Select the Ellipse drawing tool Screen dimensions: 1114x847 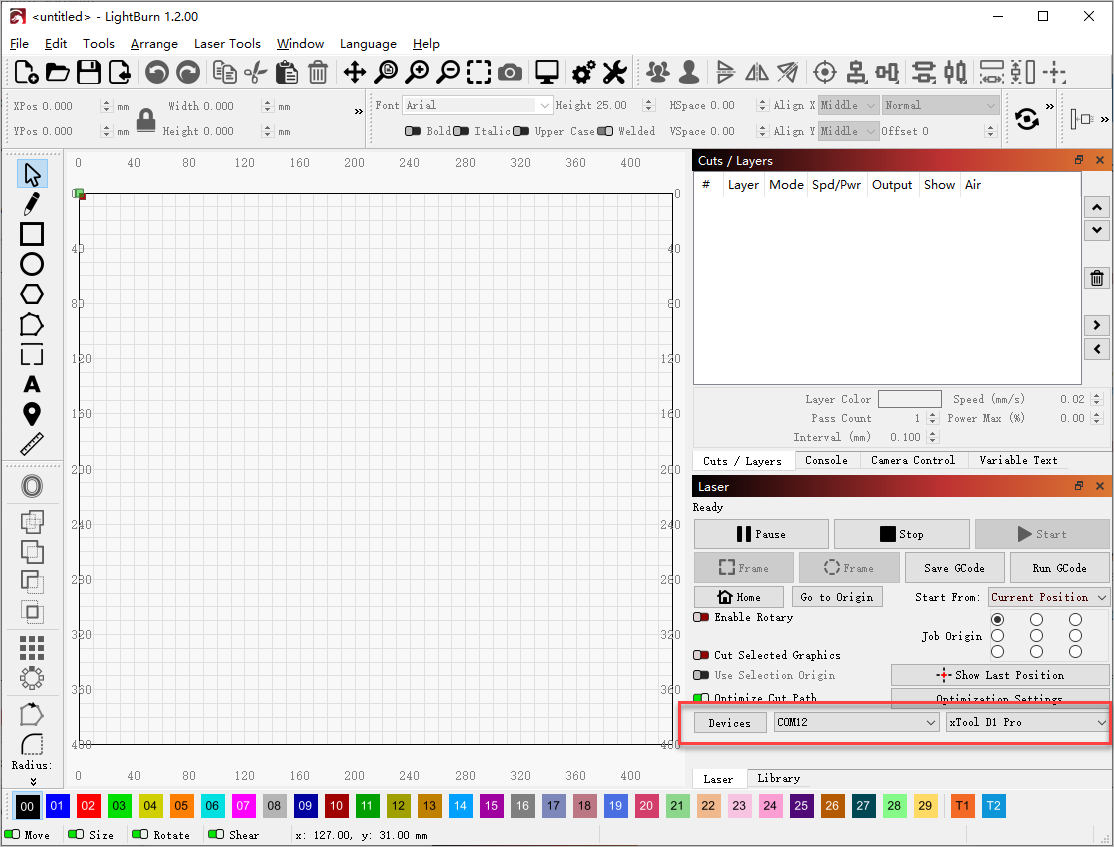(32, 264)
